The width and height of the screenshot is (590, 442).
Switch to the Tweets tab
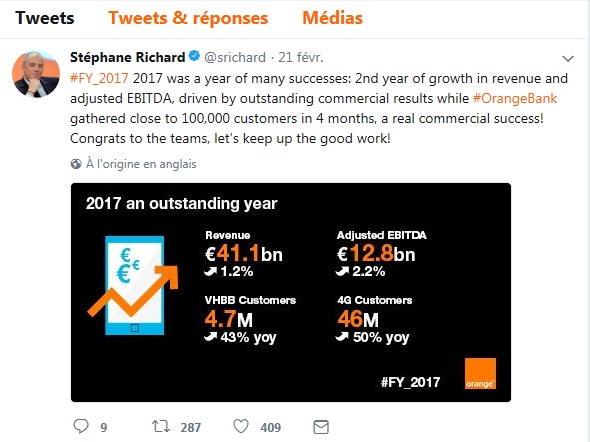tap(45, 18)
